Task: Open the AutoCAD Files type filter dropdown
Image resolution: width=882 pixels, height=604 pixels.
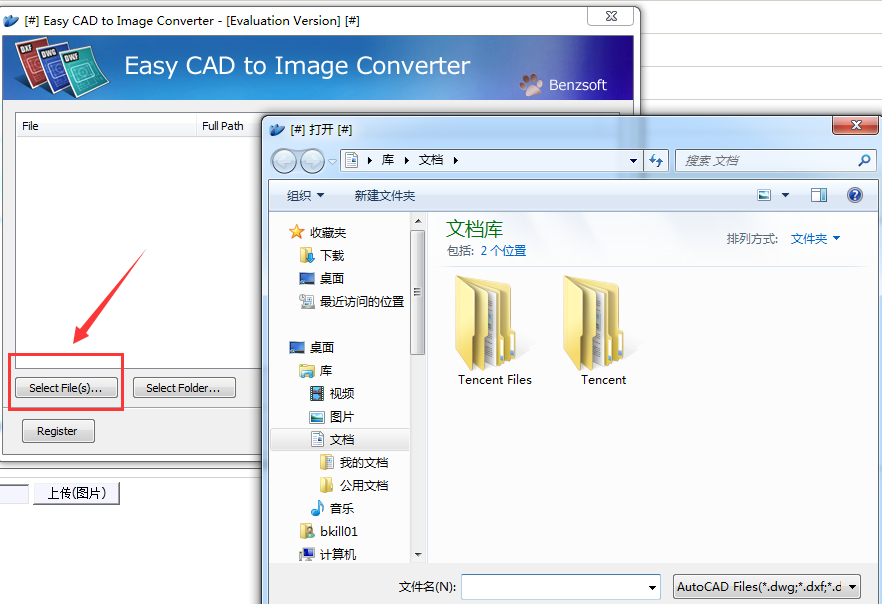Action: point(767,587)
